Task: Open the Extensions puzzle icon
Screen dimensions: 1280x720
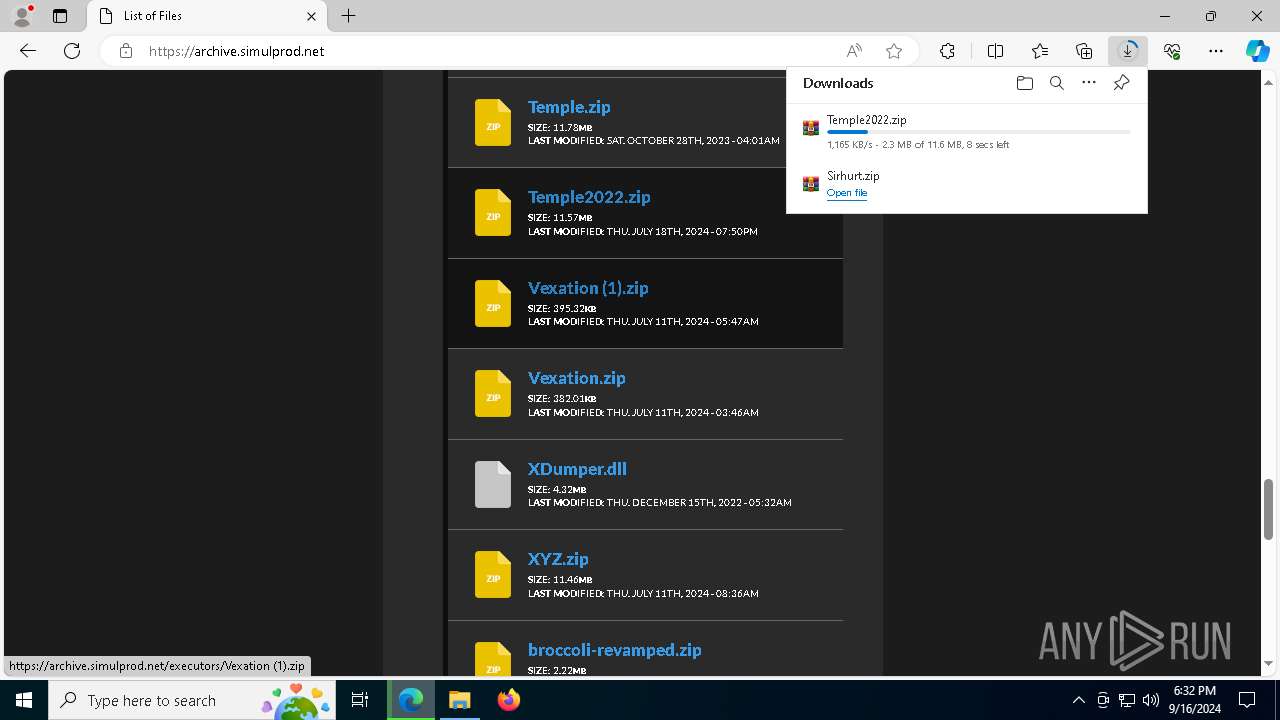Action: (x=947, y=51)
